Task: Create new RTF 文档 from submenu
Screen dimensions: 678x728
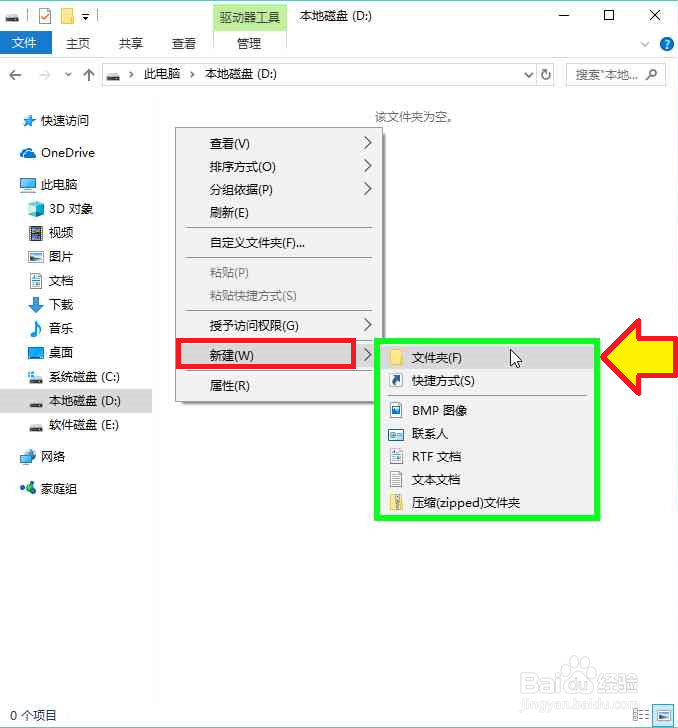Action: pos(487,457)
